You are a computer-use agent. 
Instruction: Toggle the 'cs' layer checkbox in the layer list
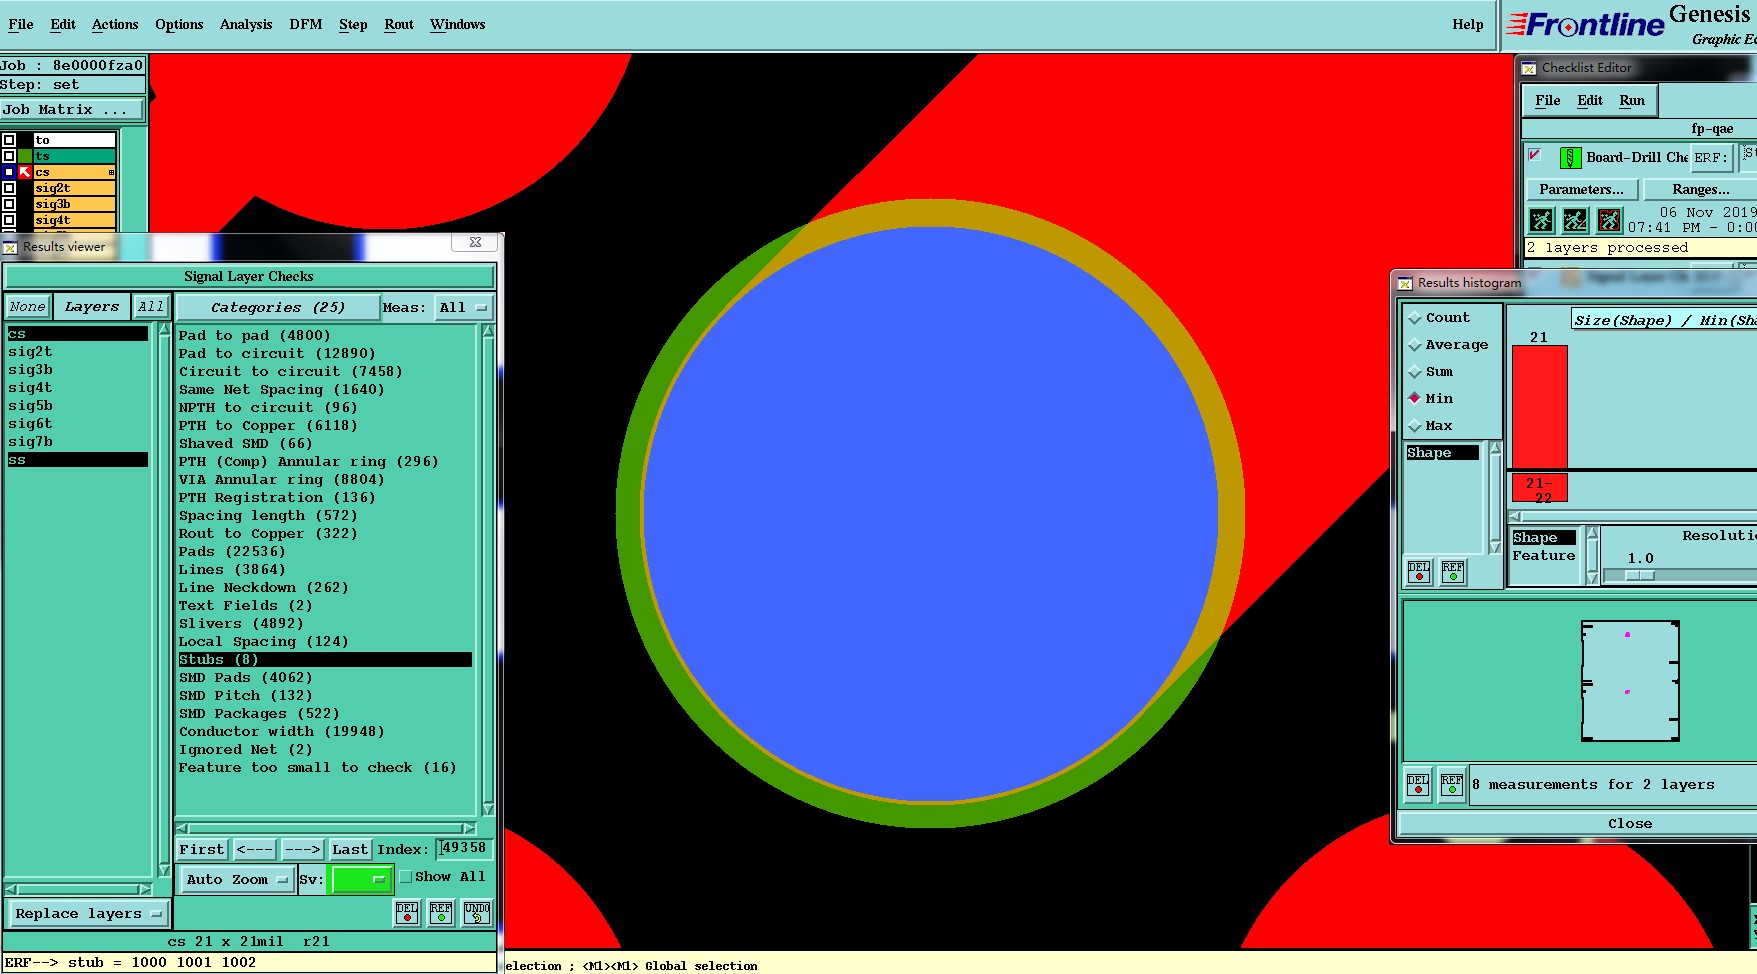point(9,172)
